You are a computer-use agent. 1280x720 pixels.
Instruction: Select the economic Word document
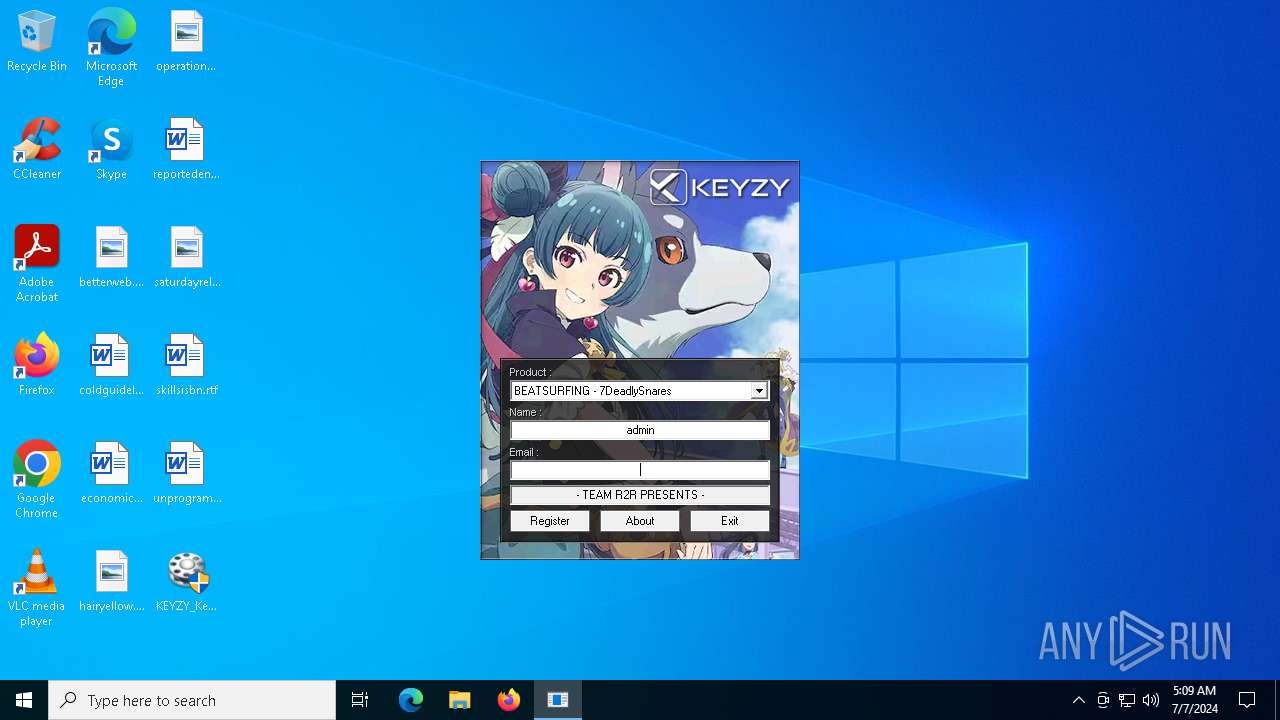111,474
